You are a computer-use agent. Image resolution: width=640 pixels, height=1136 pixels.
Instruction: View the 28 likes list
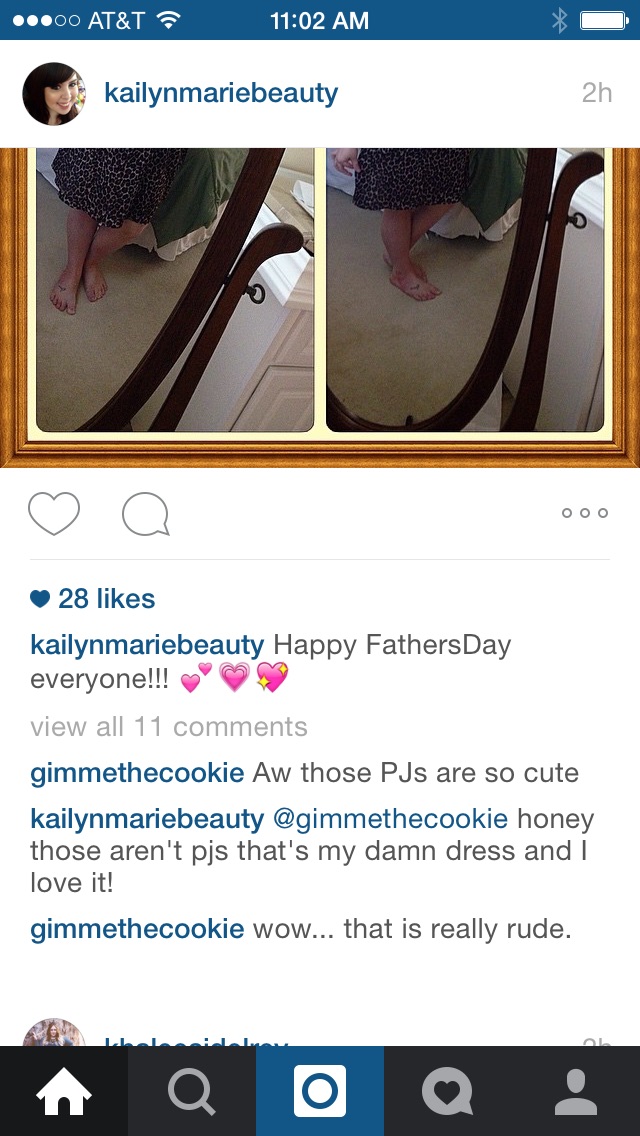click(x=107, y=599)
